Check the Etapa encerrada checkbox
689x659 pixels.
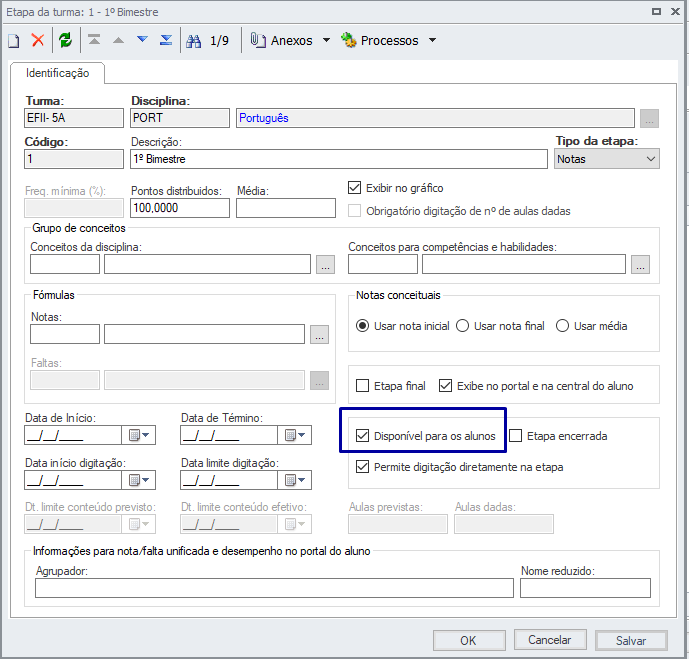[515, 436]
